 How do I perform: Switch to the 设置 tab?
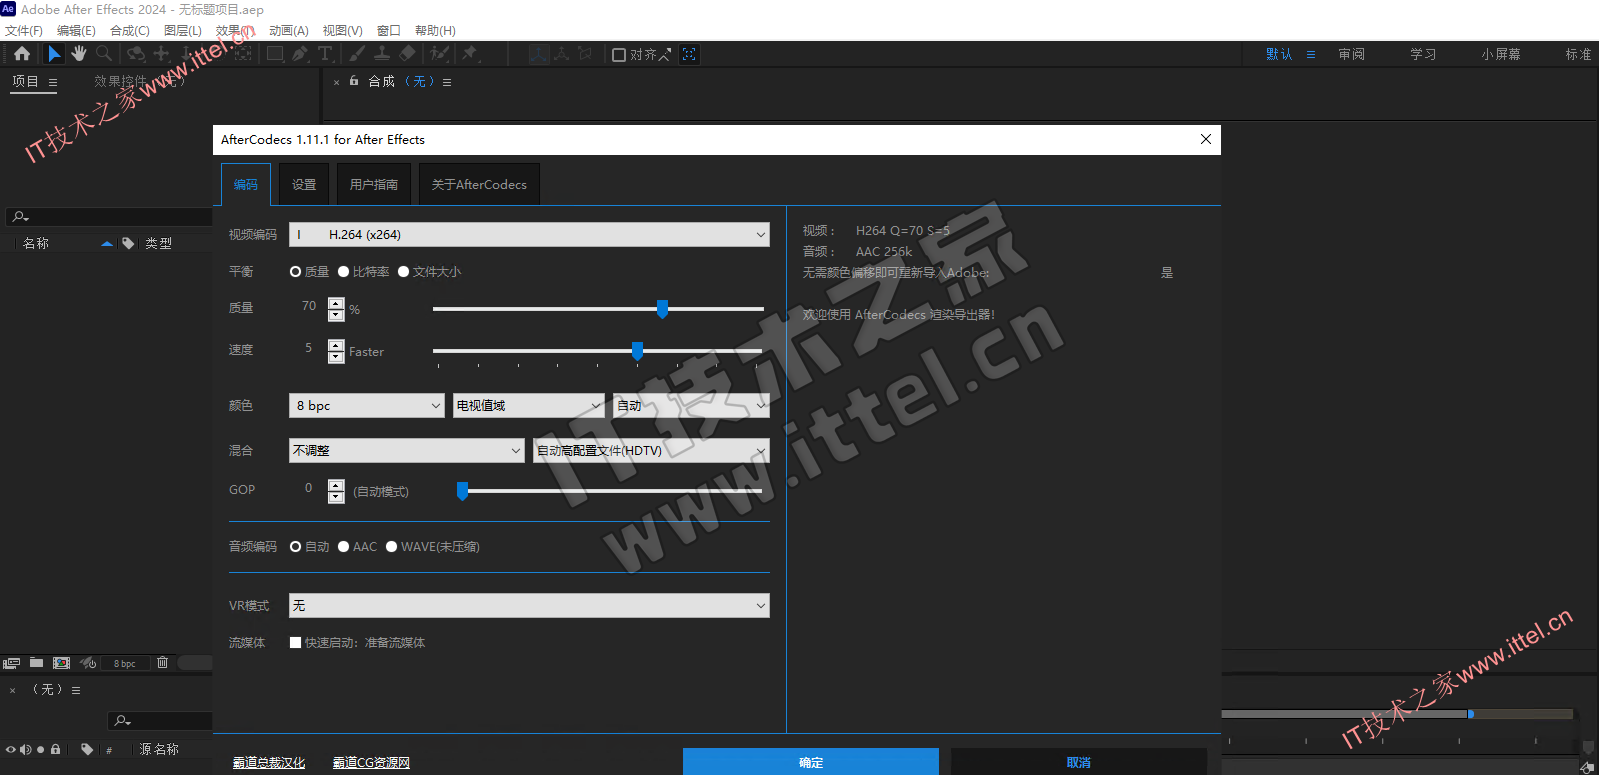coord(304,184)
